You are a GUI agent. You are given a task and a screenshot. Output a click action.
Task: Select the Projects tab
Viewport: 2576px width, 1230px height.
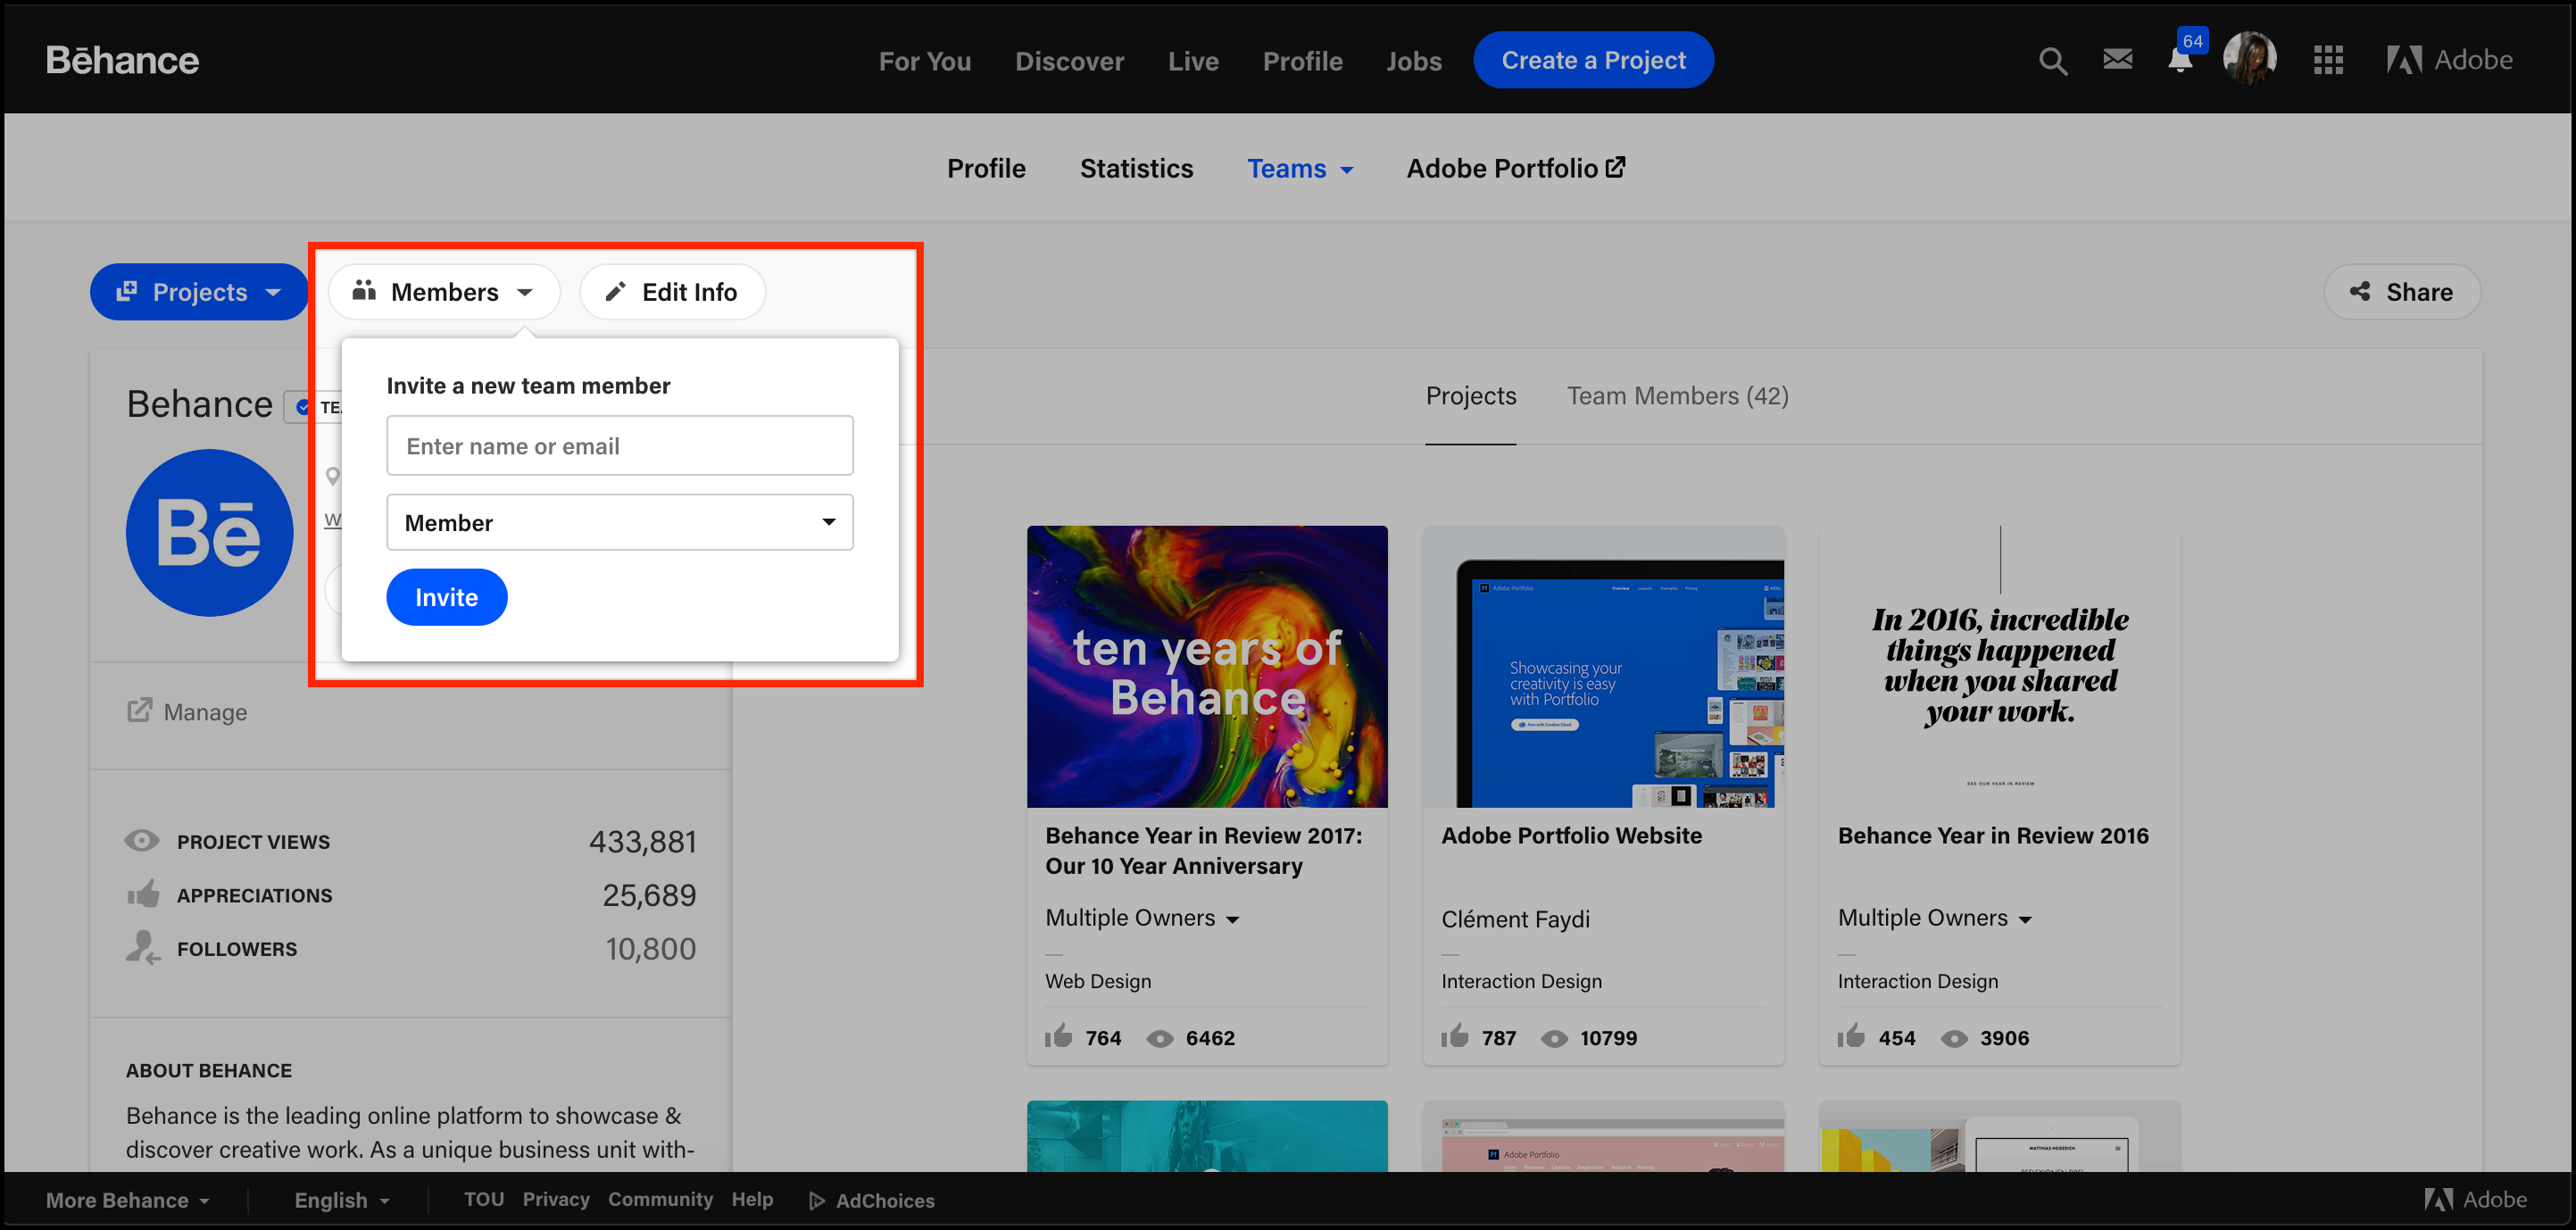(x=1470, y=396)
